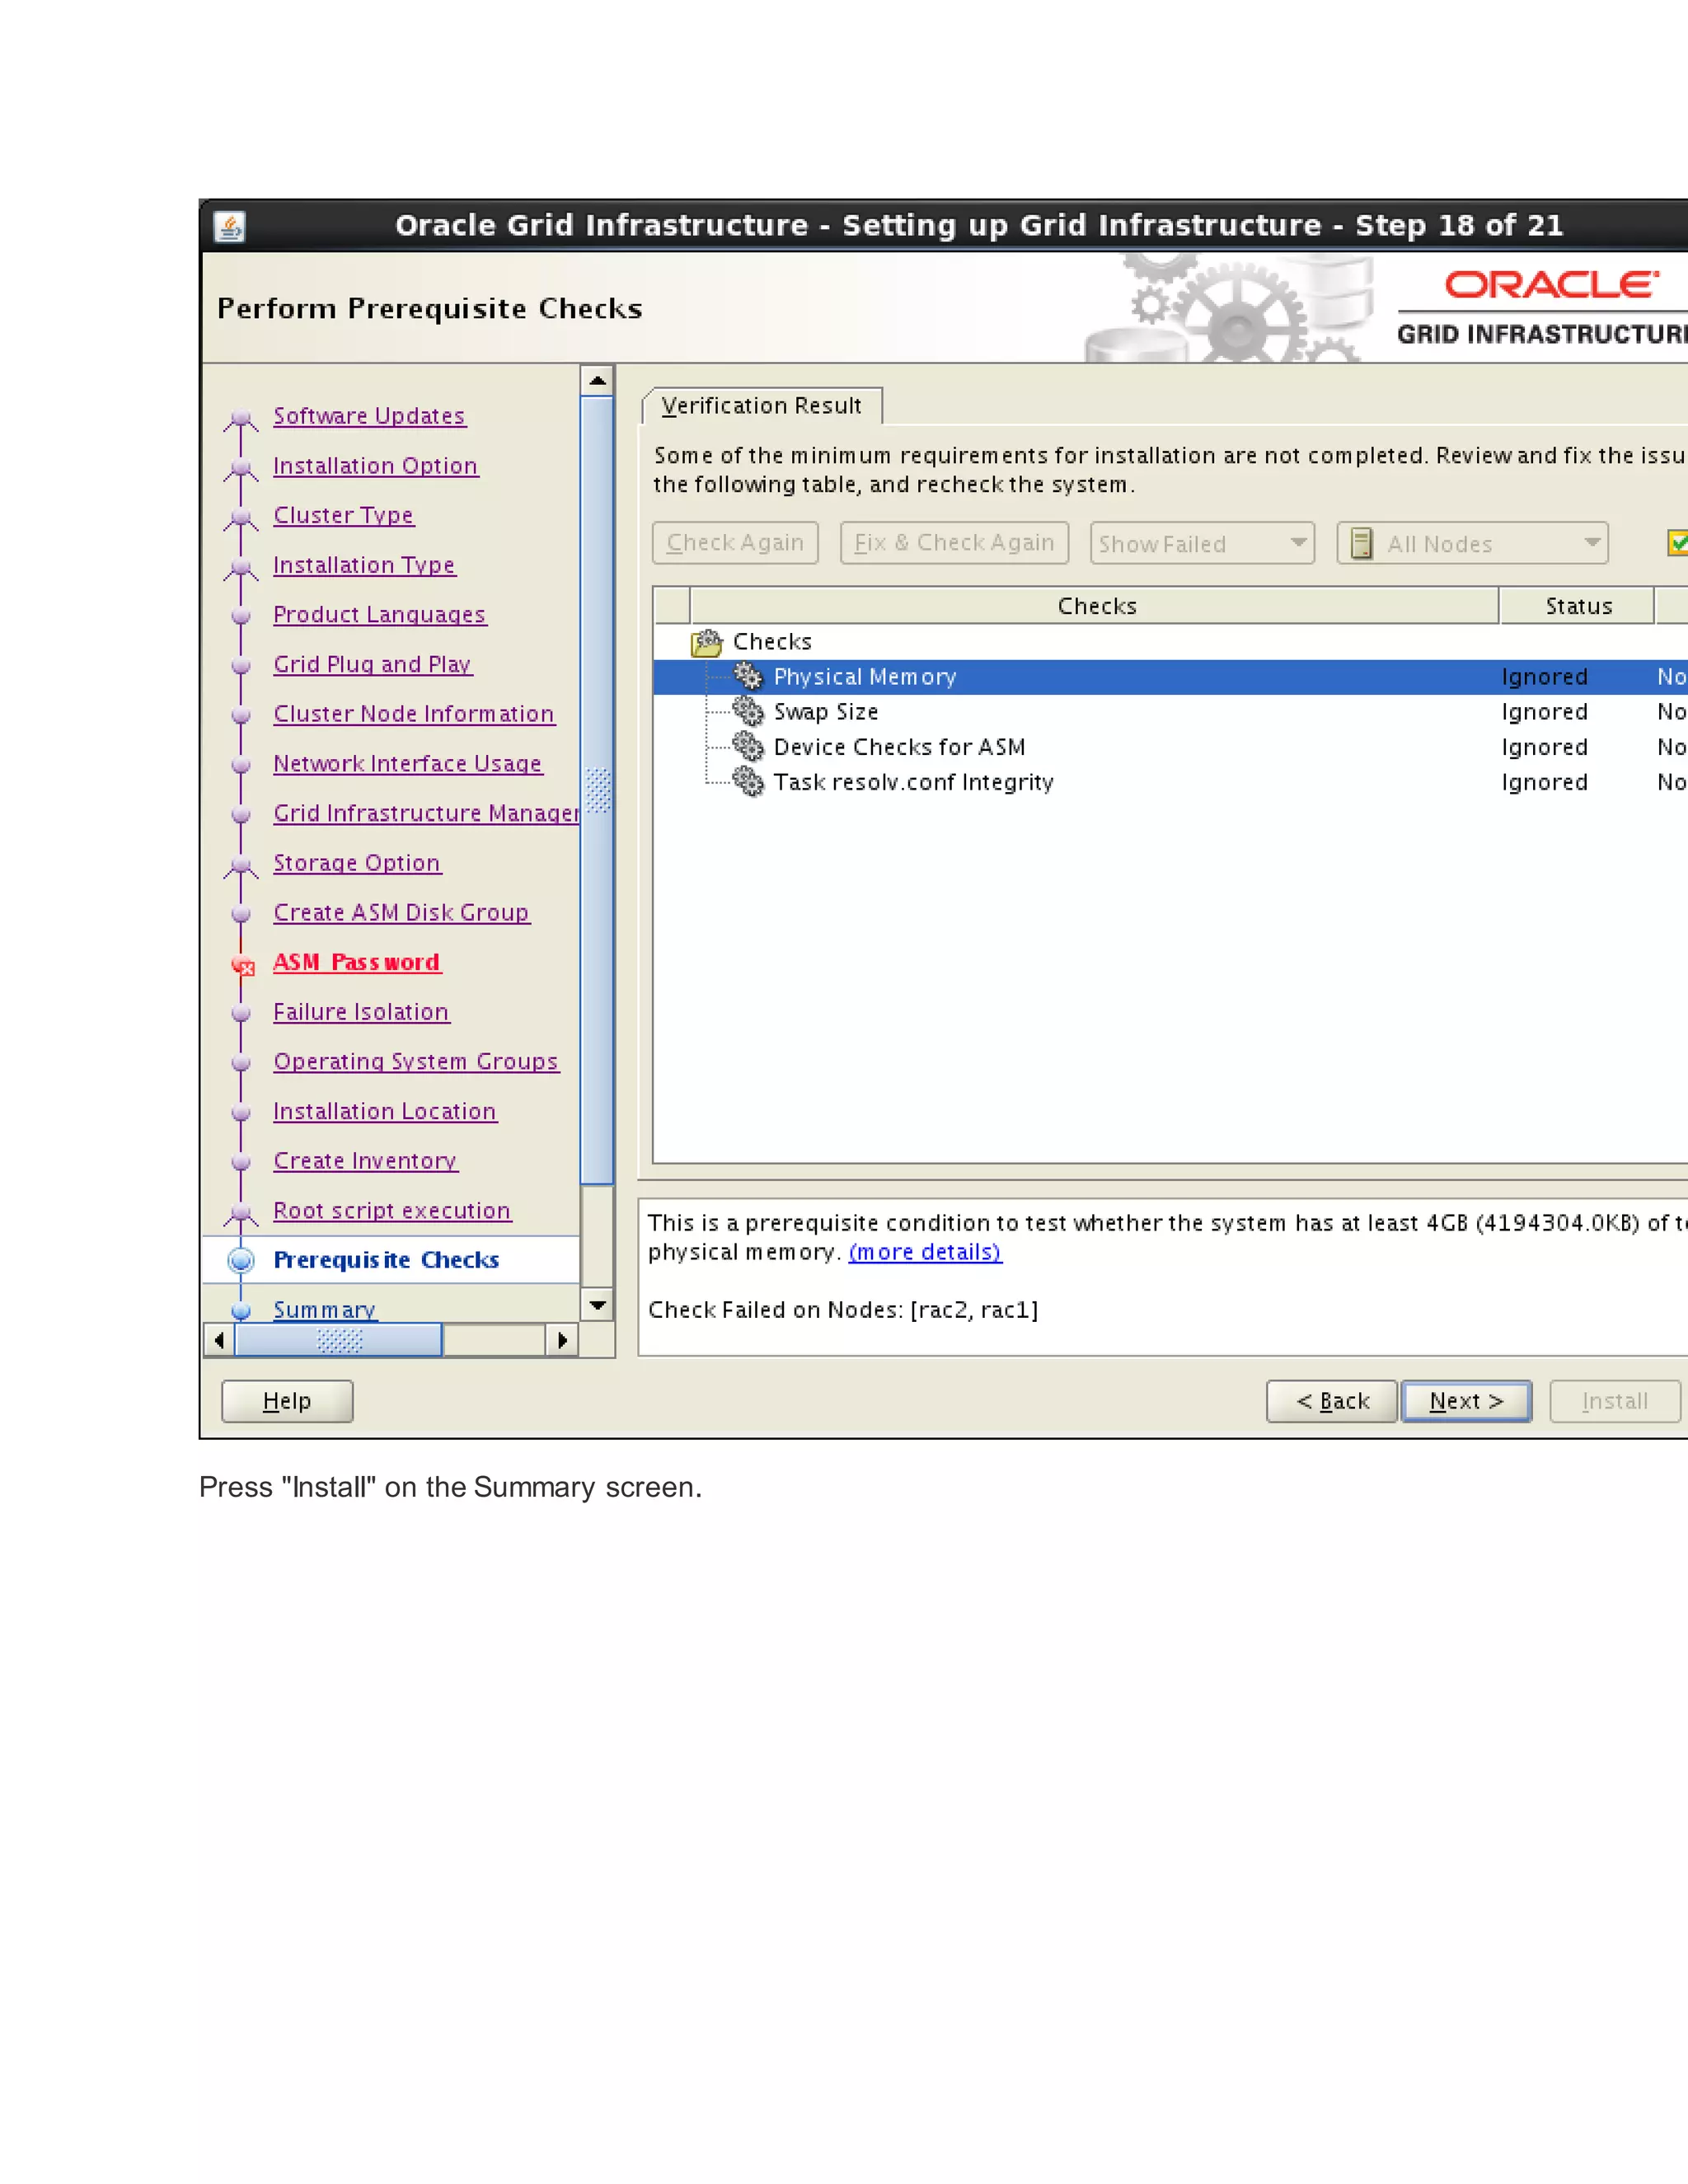Click the Checks root tree node
This screenshot has width=1688, height=2184.
(772, 642)
